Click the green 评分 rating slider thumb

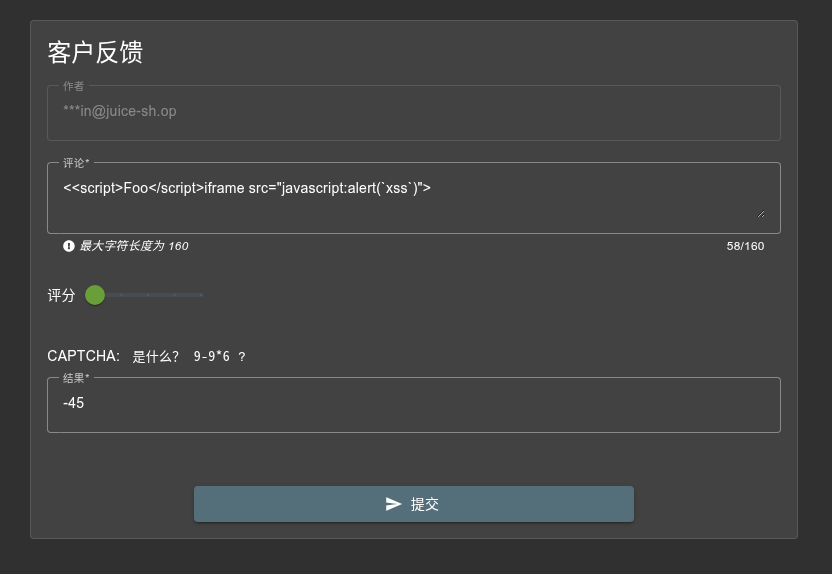95,295
